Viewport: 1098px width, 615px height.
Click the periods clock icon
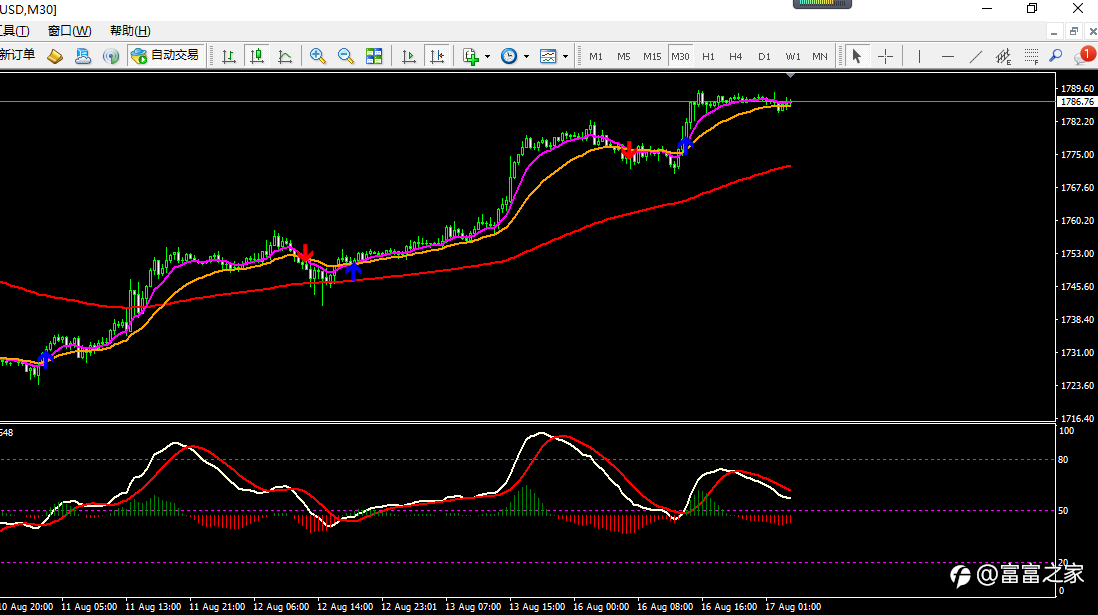pos(509,56)
